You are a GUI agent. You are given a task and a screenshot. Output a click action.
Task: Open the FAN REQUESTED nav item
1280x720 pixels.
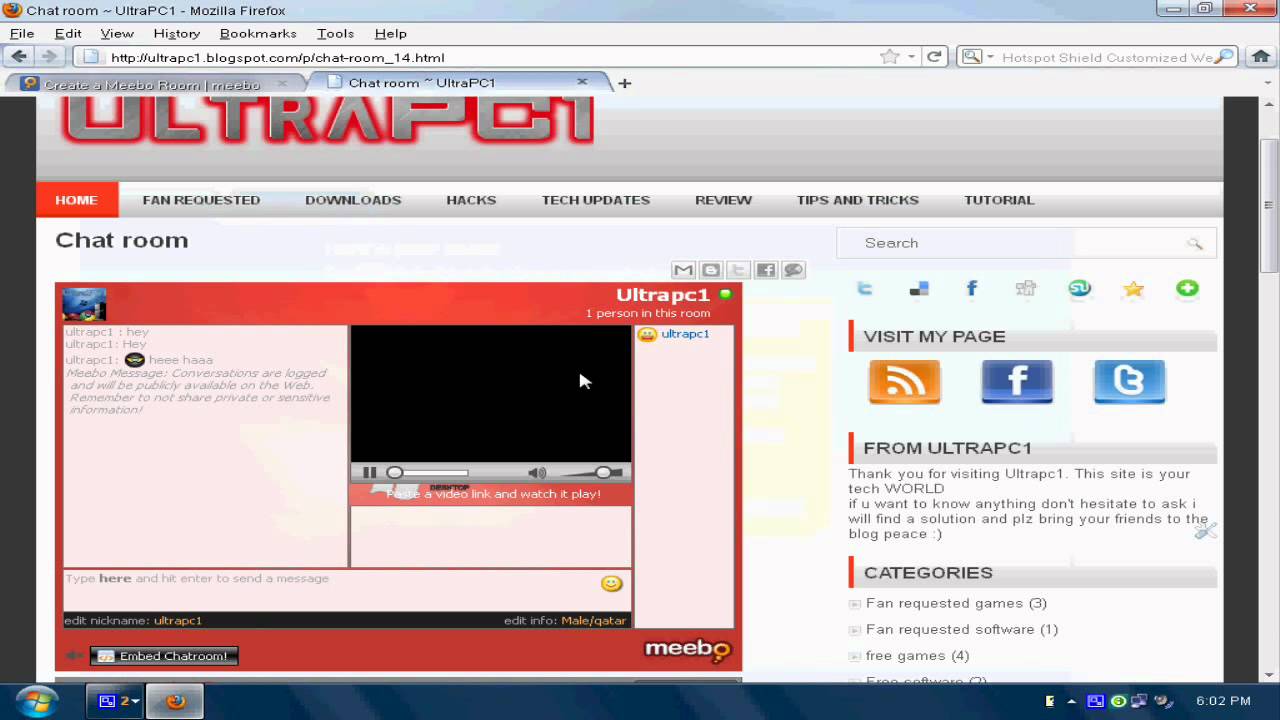click(201, 200)
